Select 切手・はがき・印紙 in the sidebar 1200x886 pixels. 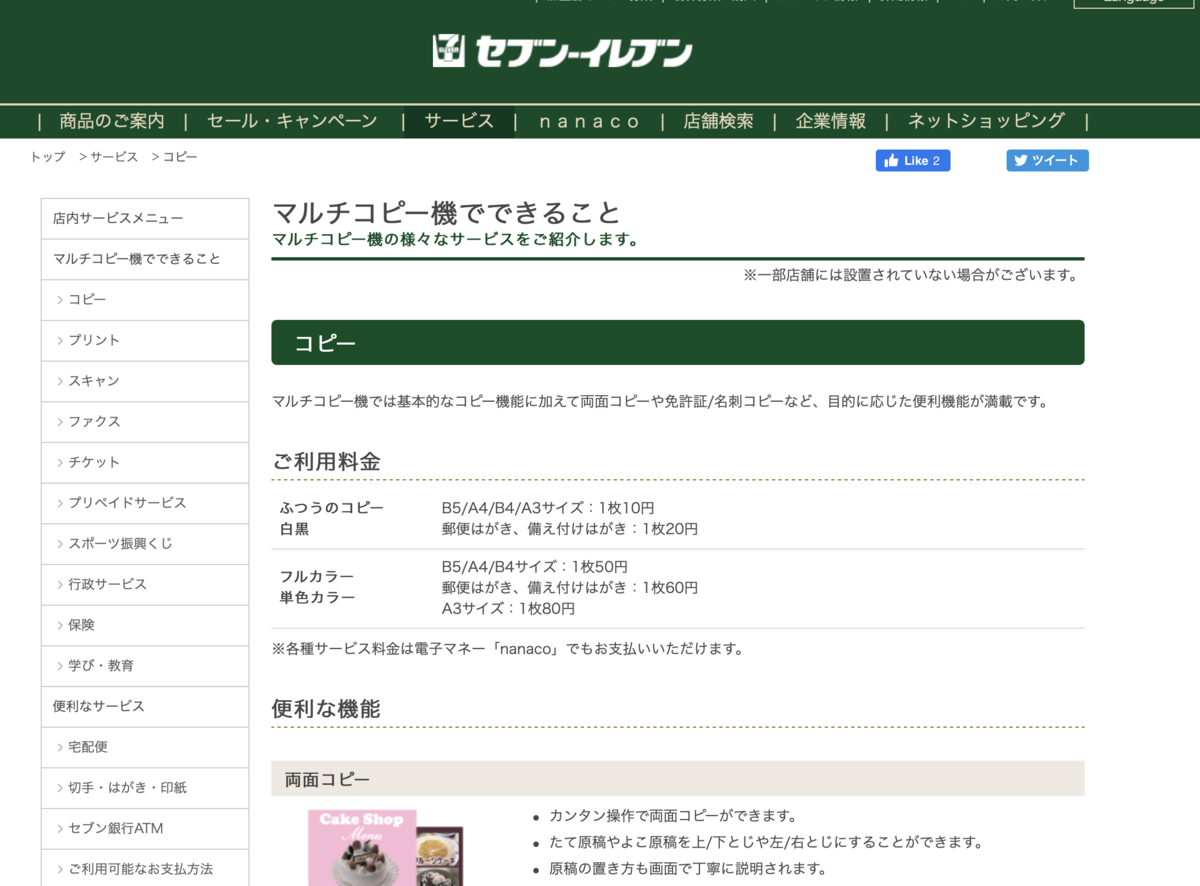coord(145,788)
